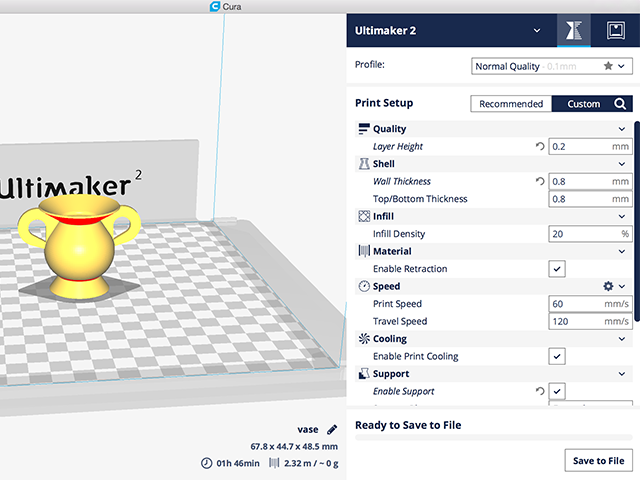Click the Quality category icon
The height and width of the screenshot is (480, 640).
[x=364, y=129]
